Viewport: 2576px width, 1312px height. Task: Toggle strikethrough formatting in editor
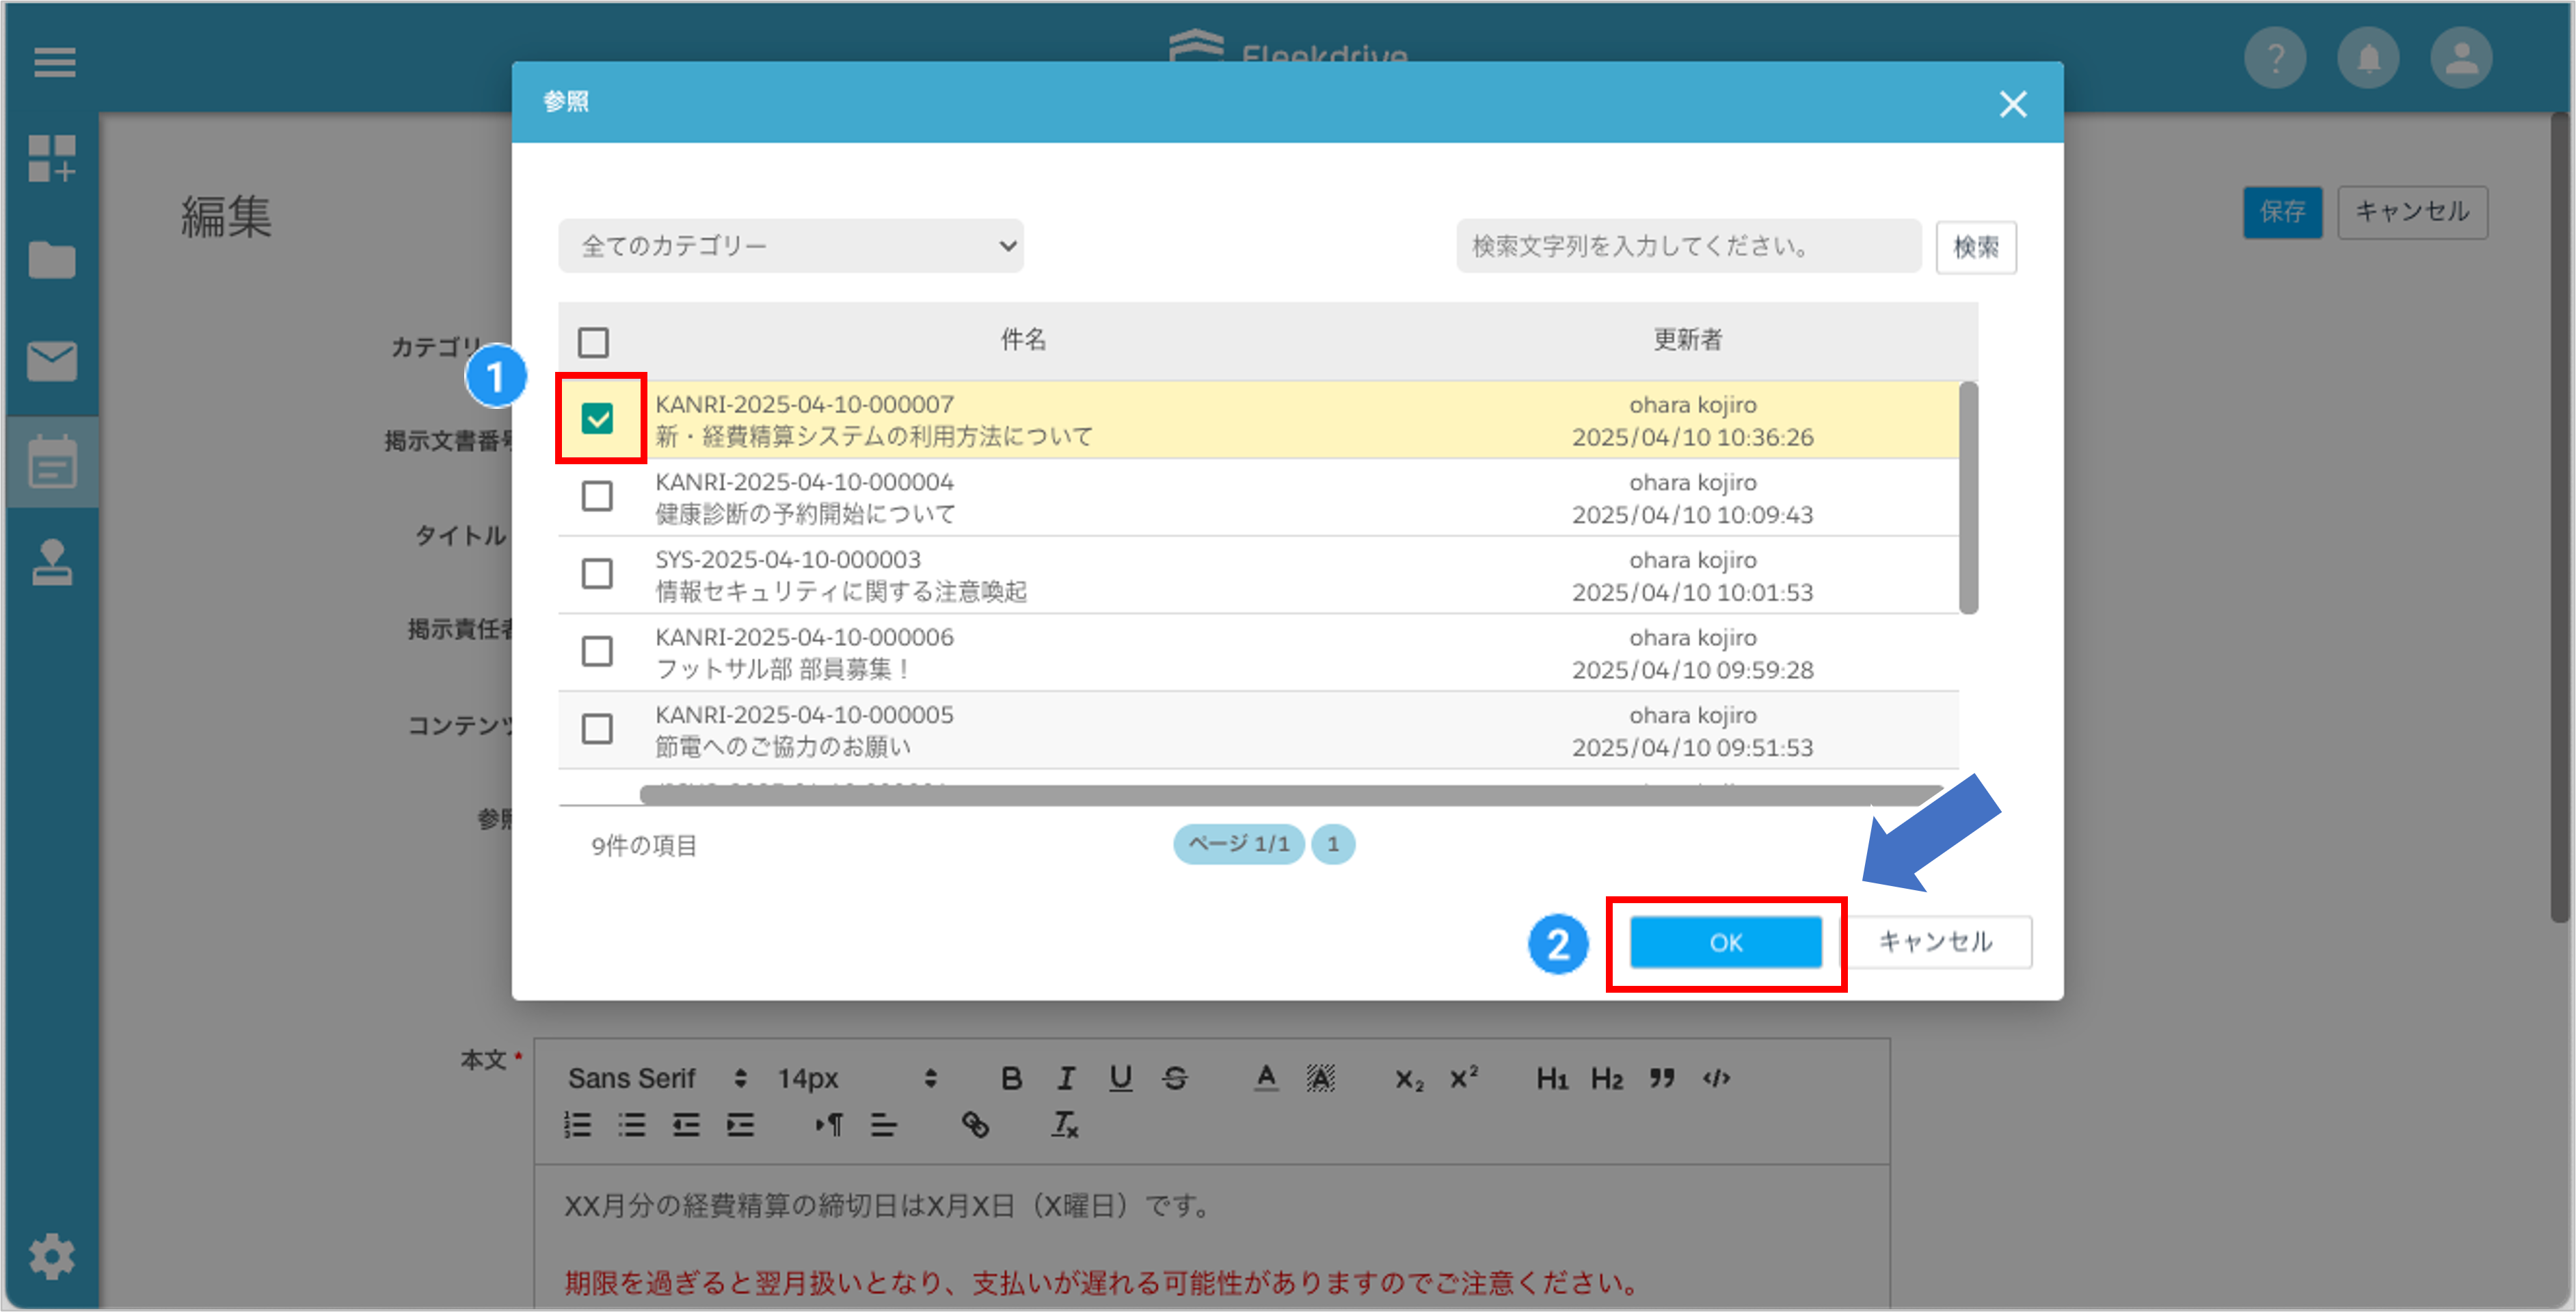pos(1175,1078)
